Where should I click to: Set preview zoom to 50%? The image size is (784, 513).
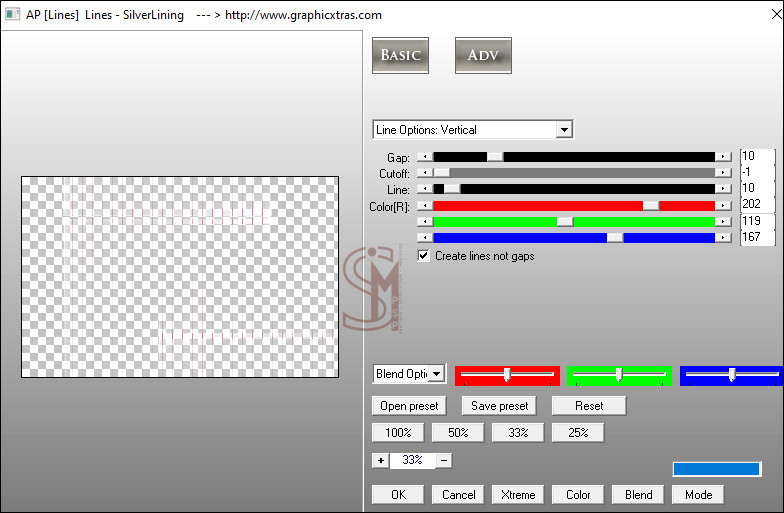458,433
